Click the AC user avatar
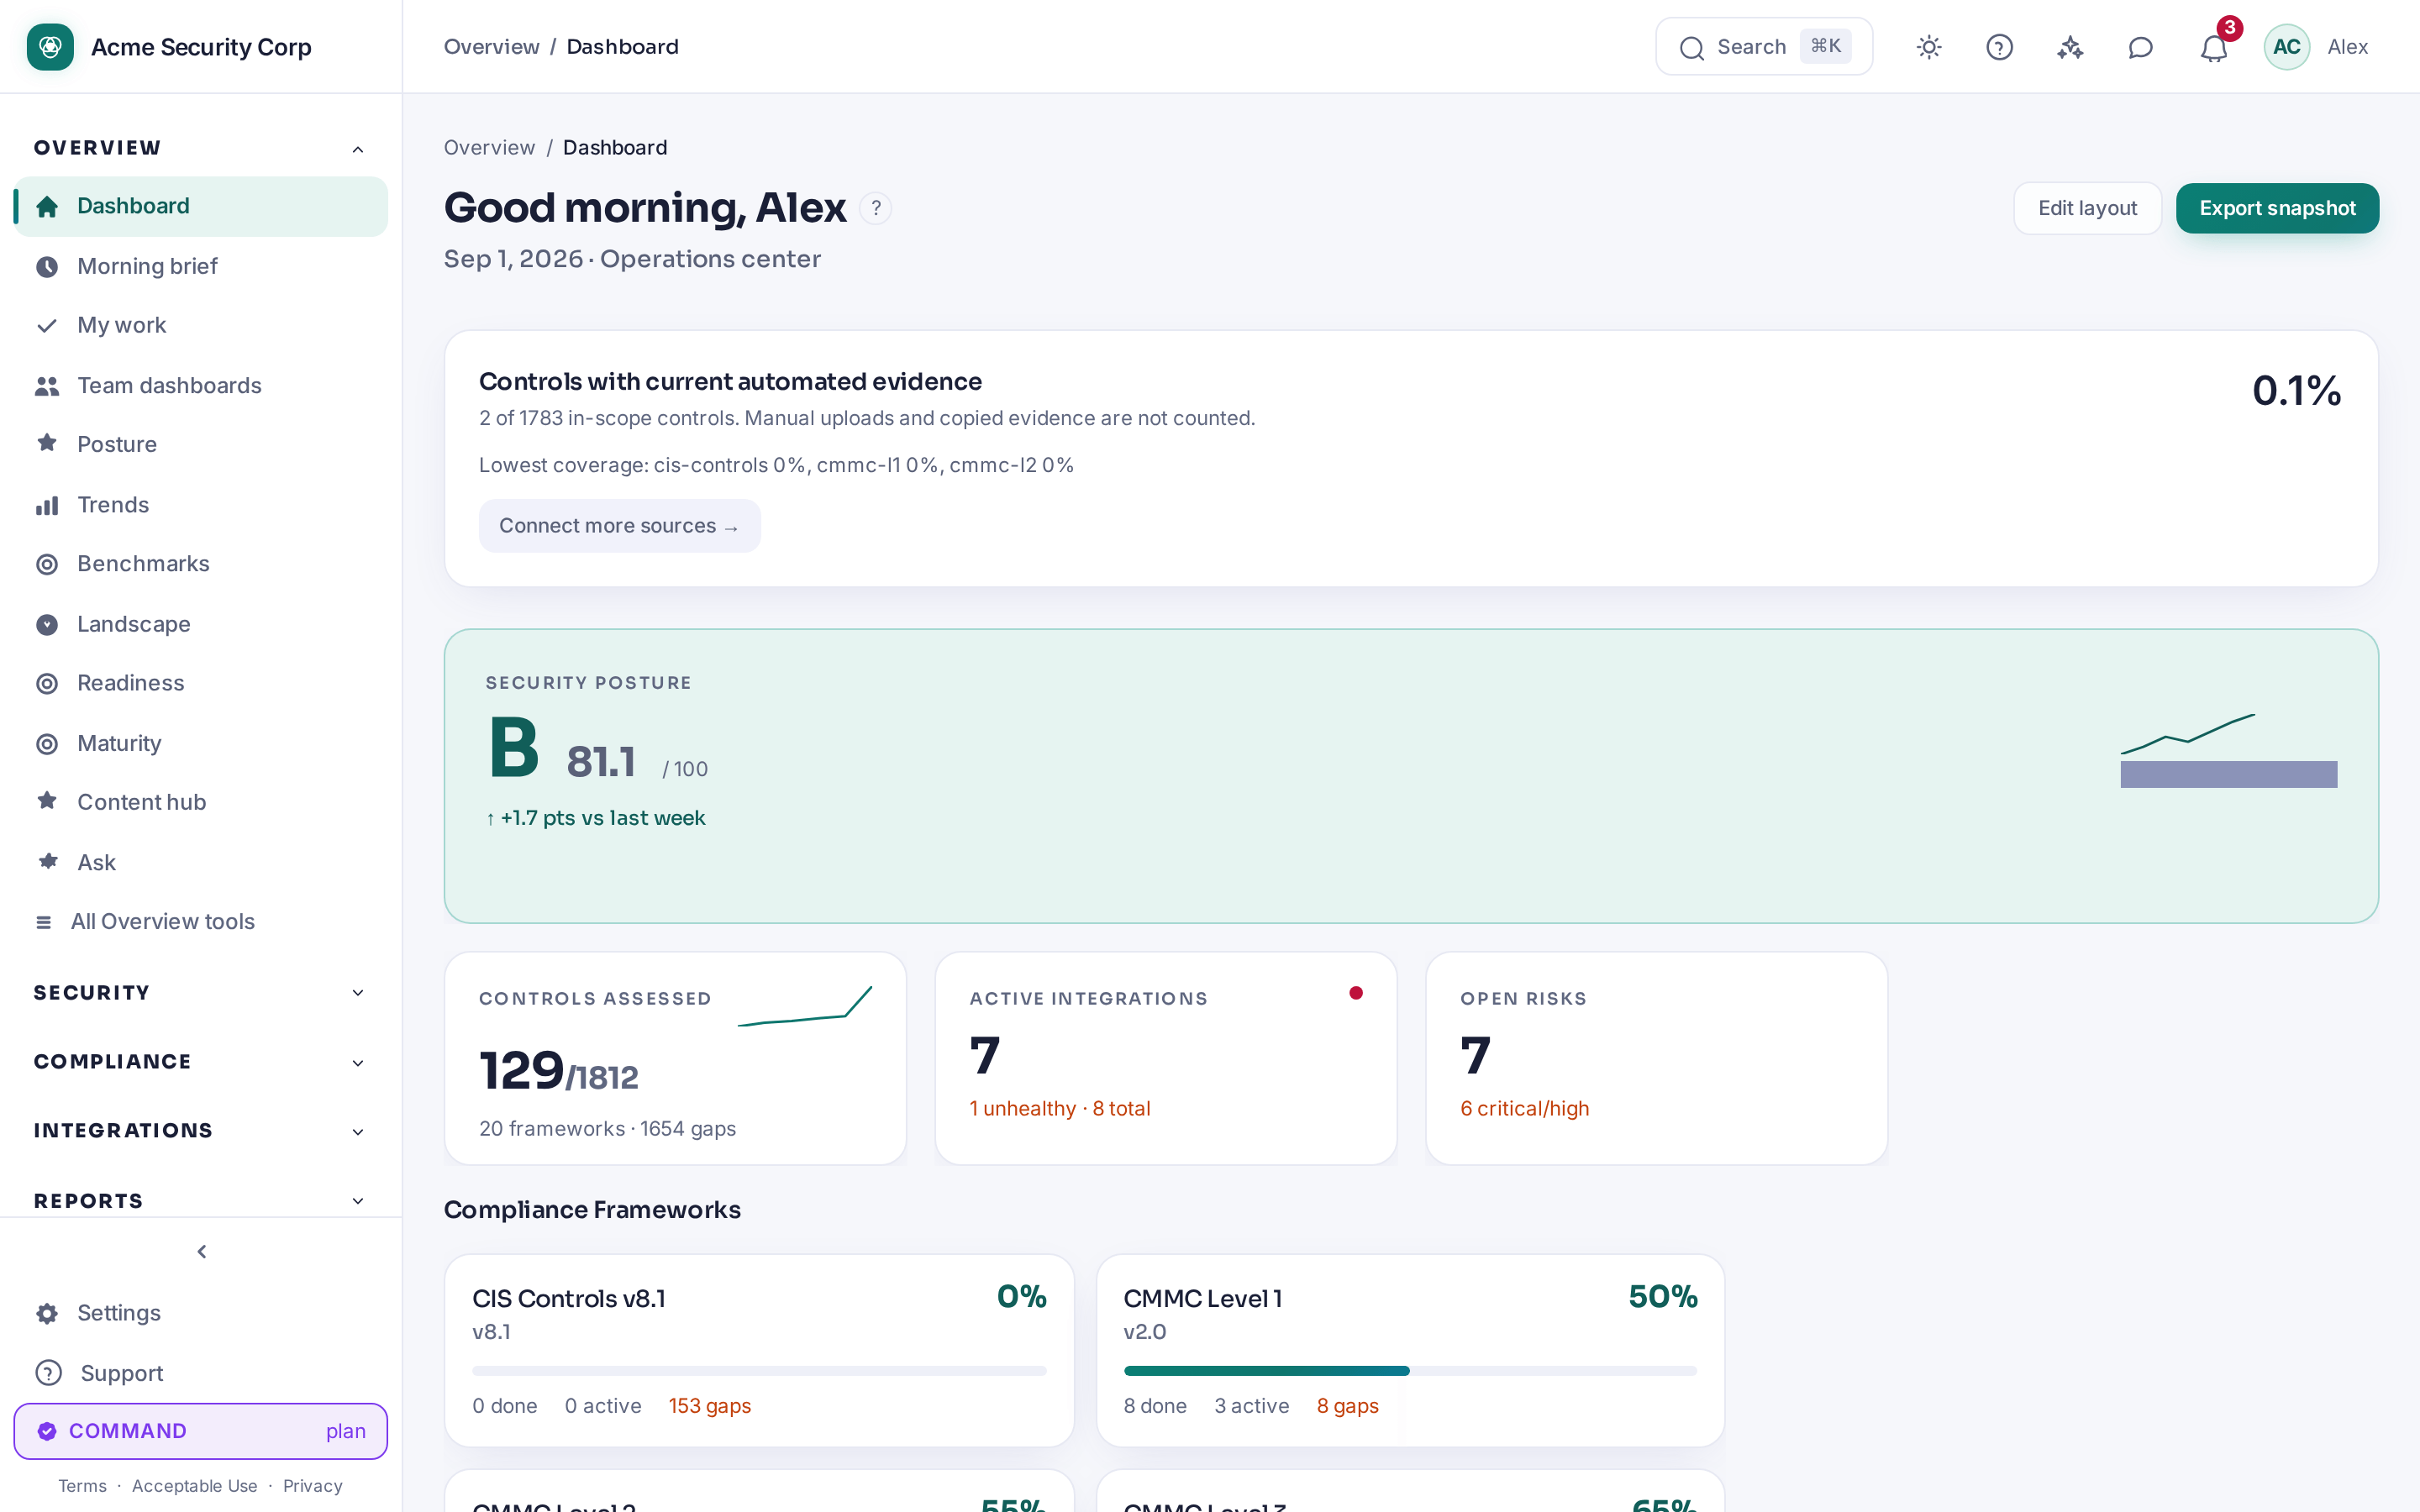Image resolution: width=2420 pixels, height=1512 pixels. 2286,47
